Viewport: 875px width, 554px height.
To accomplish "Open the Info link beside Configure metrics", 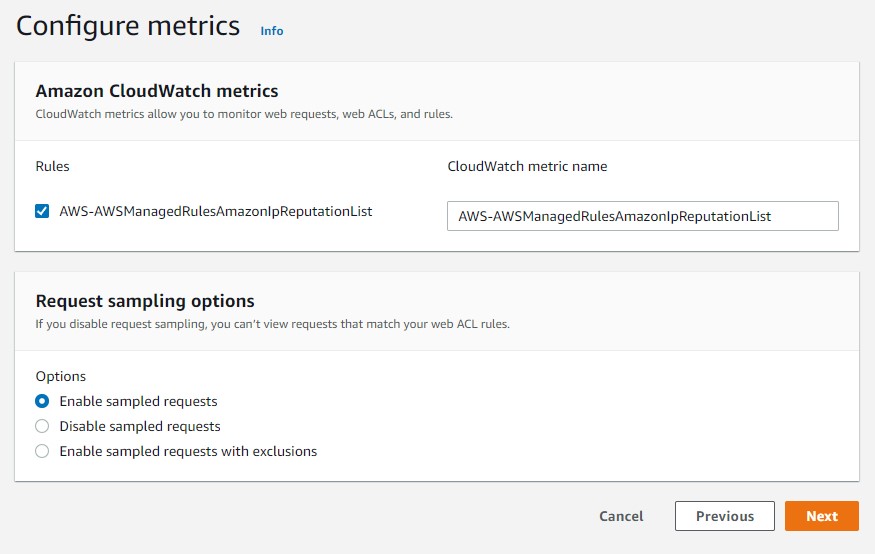I will [x=272, y=31].
